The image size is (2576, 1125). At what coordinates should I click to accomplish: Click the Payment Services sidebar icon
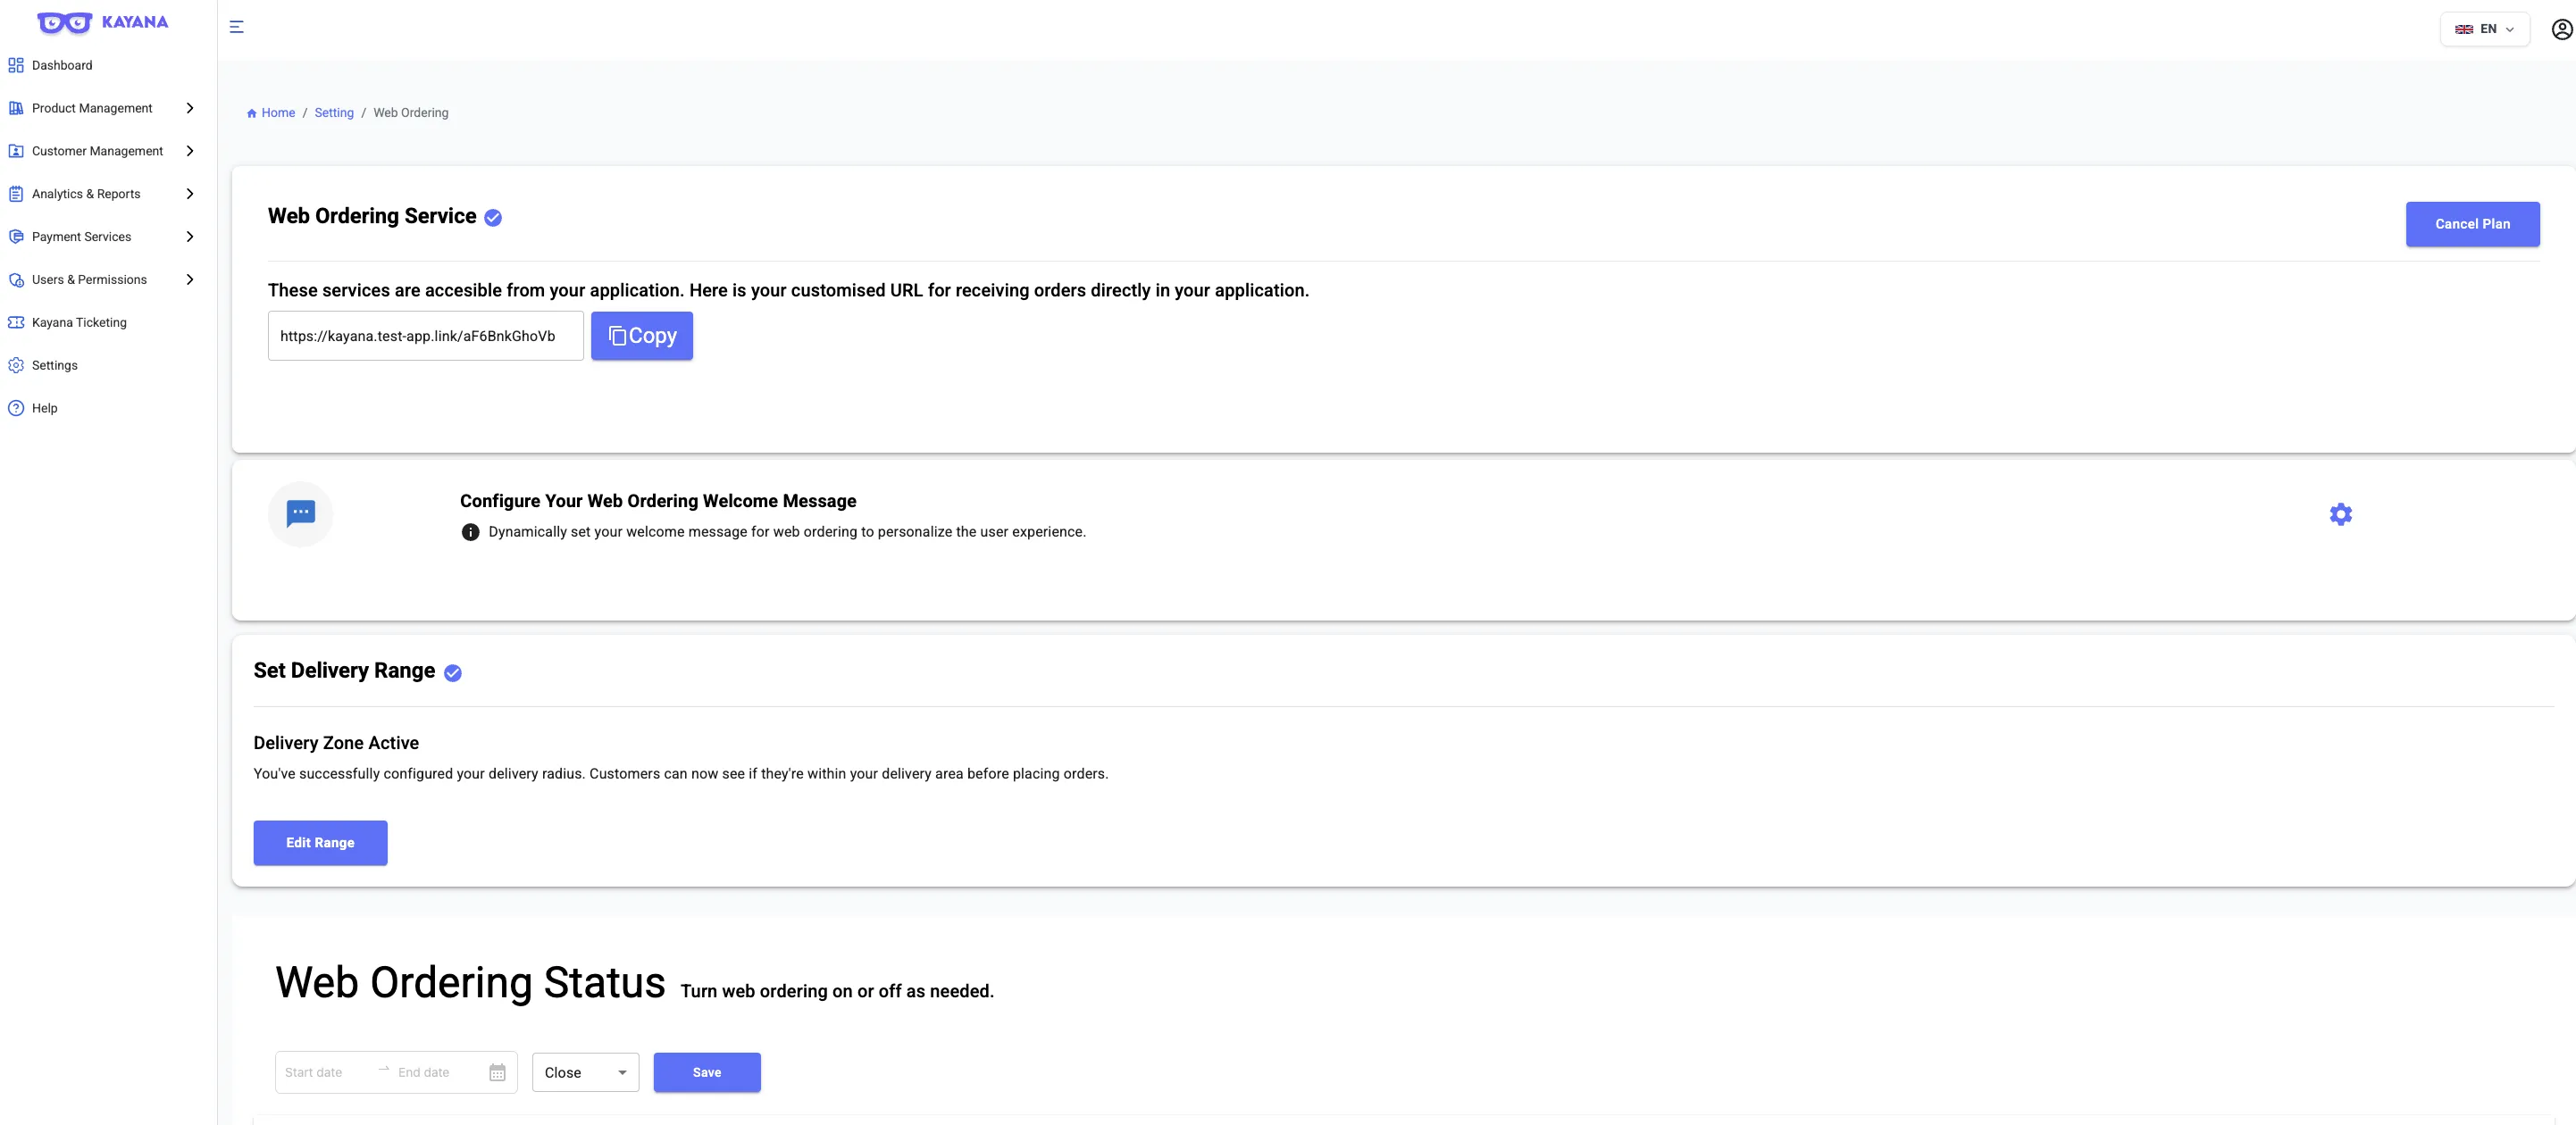(16, 237)
